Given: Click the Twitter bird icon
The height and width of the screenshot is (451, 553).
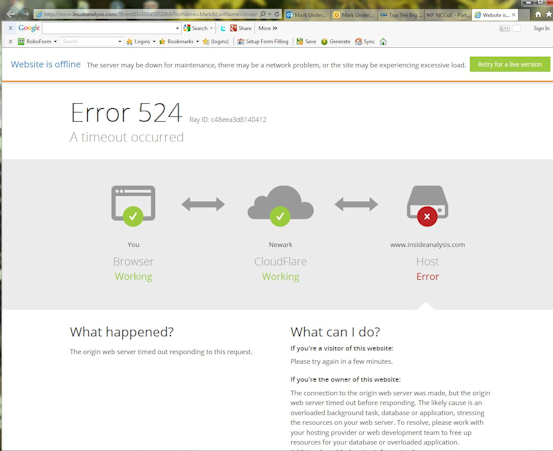Looking at the screenshot, I should pos(223,28).
